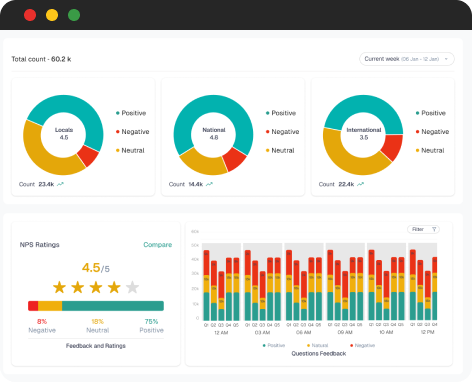The width and height of the screenshot is (472, 382).
Task: Click the red slice of International donut
Action: tap(392, 147)
